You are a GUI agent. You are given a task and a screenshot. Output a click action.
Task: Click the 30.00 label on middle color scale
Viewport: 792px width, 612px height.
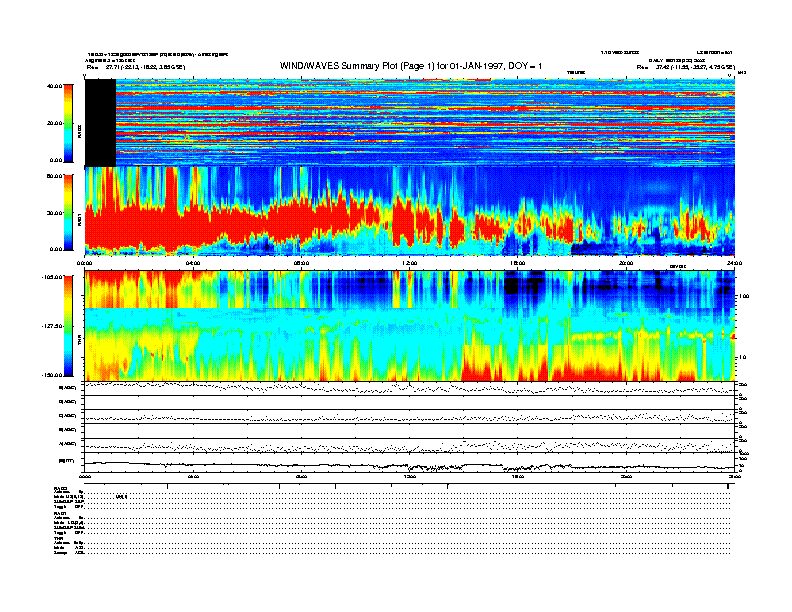coord(55,213)
